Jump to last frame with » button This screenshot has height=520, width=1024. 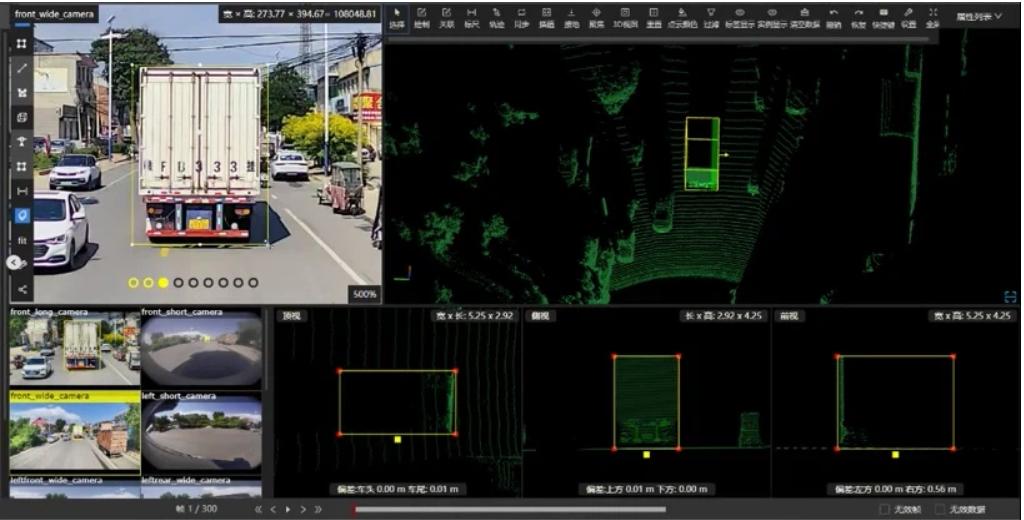tap(318, 509)
